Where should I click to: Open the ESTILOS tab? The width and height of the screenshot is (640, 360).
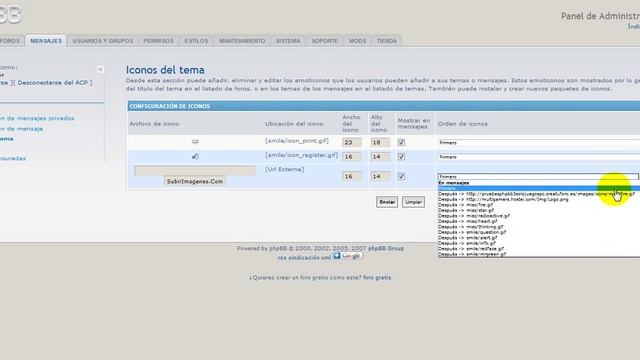pos(196,41)
